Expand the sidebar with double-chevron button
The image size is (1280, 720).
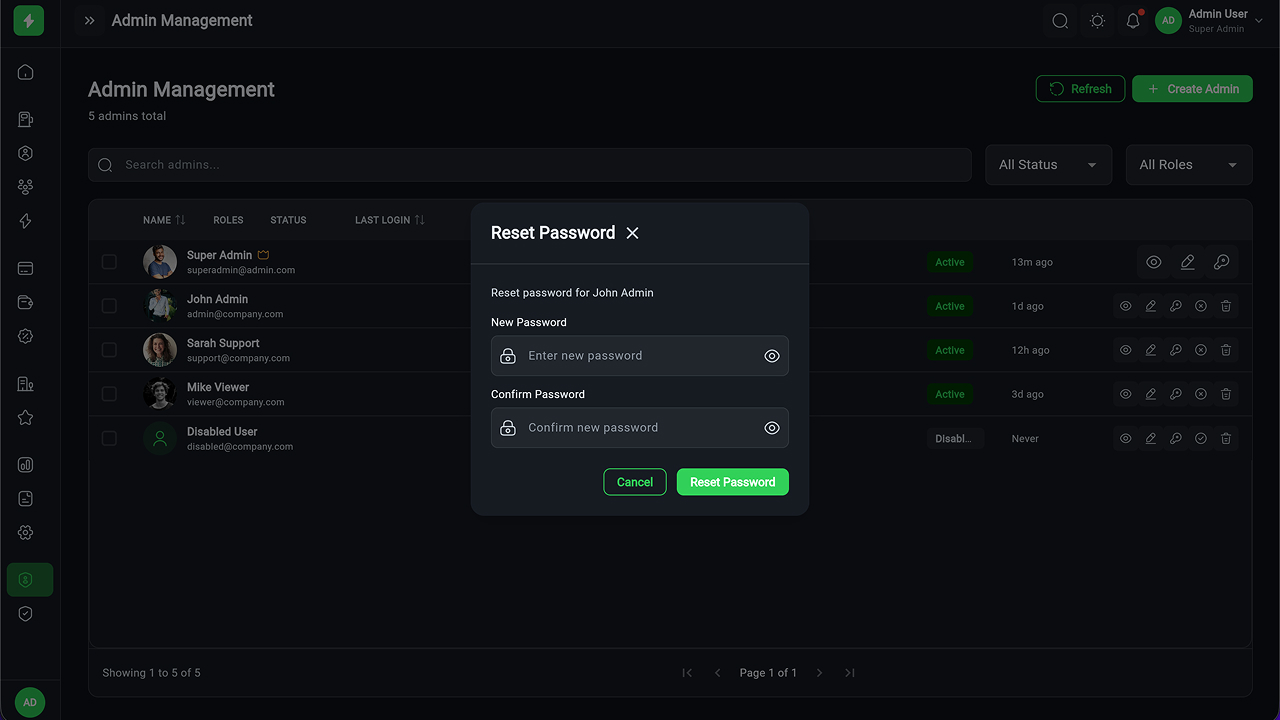(90, 21)
